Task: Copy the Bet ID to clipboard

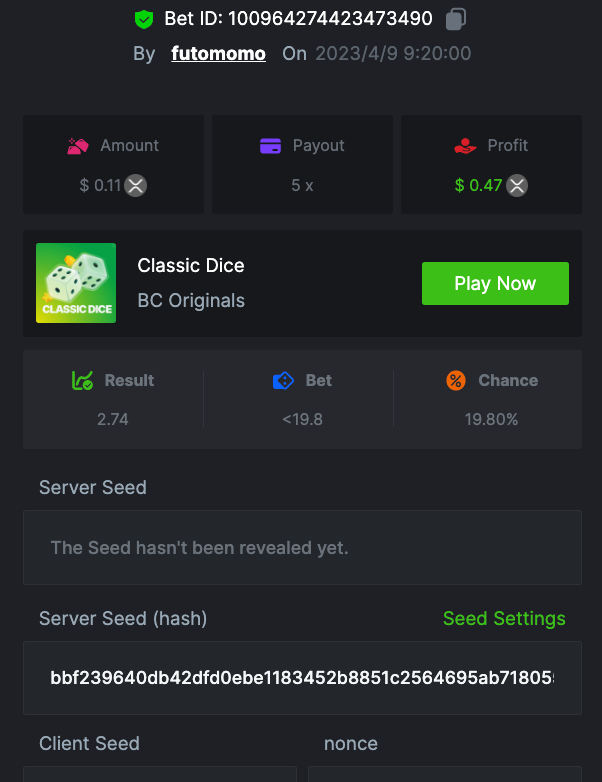Action: (x=456, y=19)
